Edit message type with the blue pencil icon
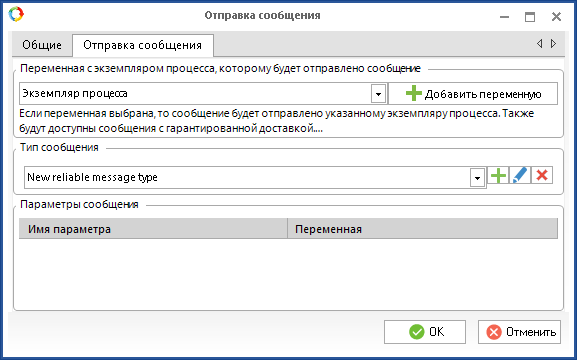The height and width of the screenshot is (360, 577). click(520, 175)
